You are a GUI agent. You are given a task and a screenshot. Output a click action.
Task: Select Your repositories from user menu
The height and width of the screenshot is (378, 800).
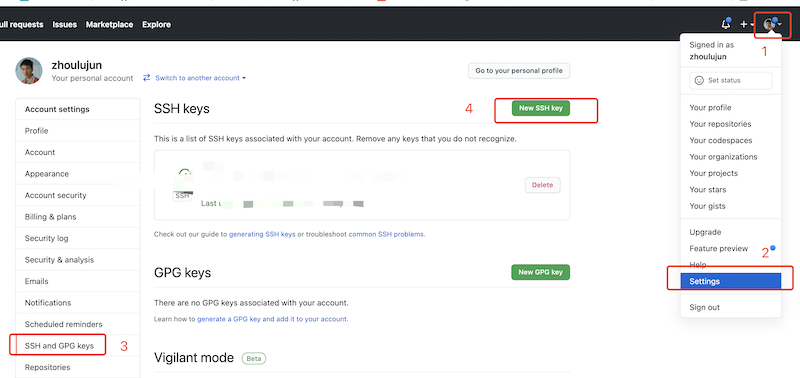tap(720, 124)
